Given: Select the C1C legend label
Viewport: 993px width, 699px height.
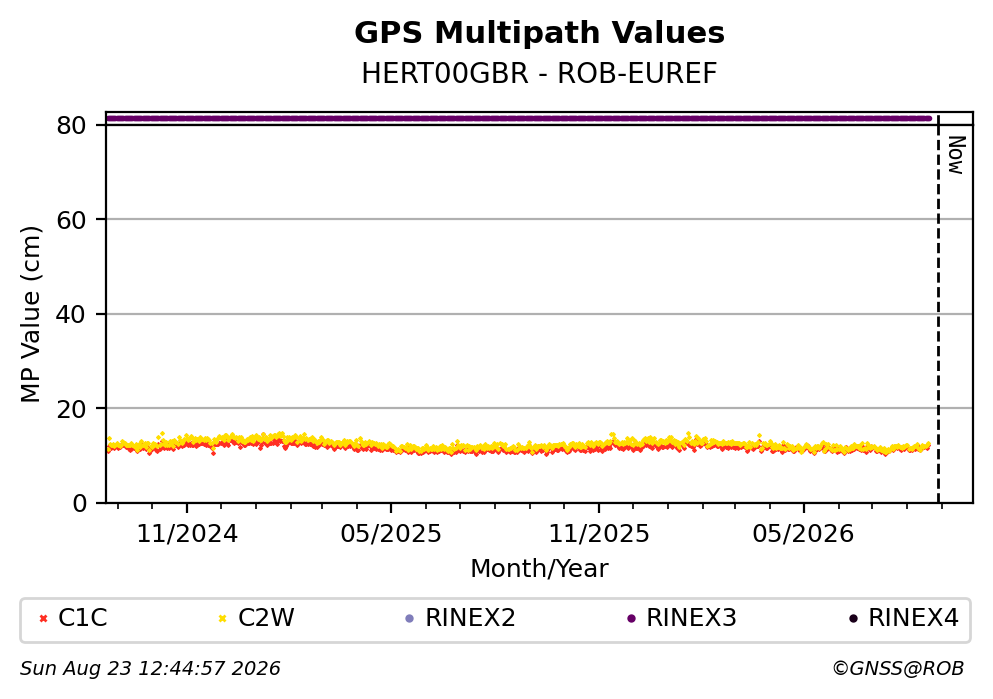Looking at the screenshot, I should tap(82, 618).
